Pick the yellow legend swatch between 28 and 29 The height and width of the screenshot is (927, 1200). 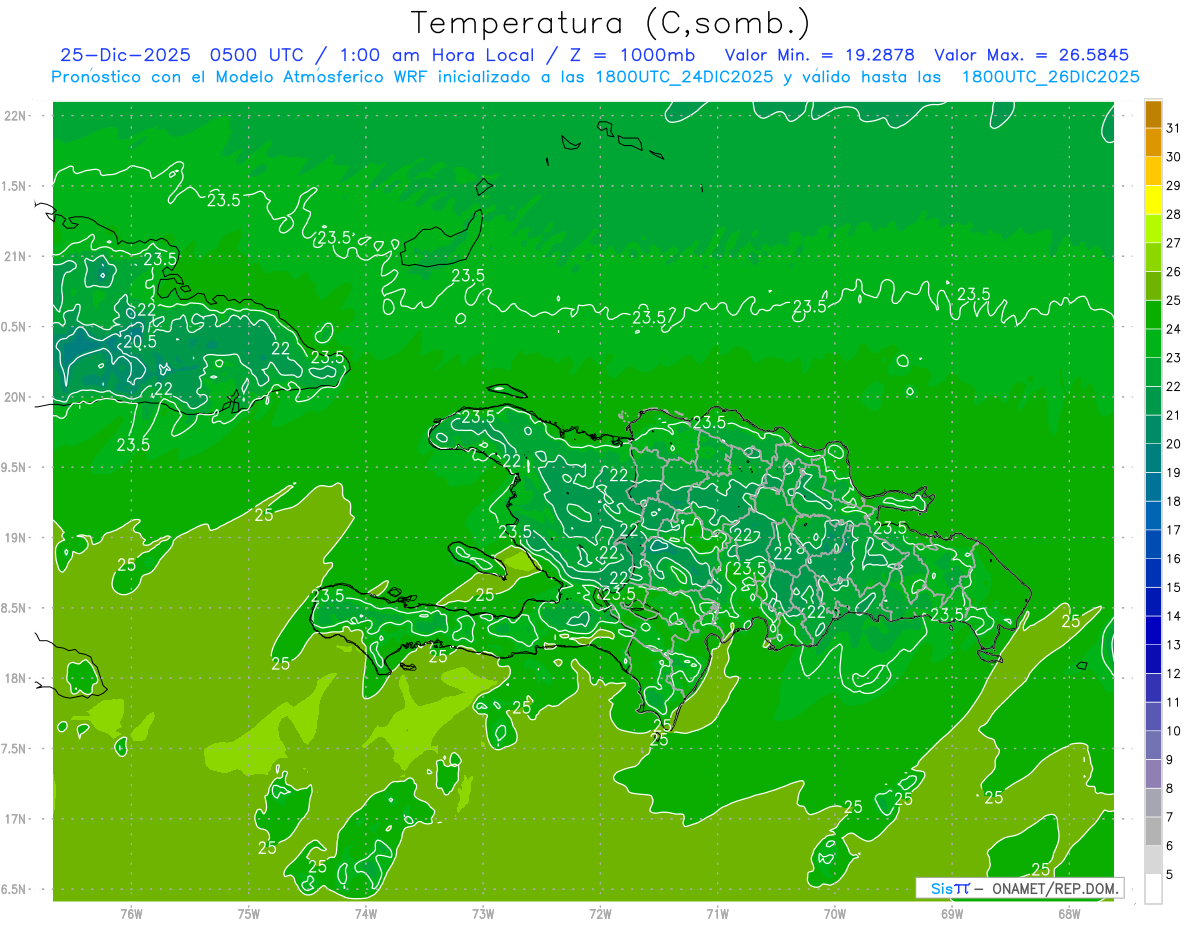[1153, 200]
